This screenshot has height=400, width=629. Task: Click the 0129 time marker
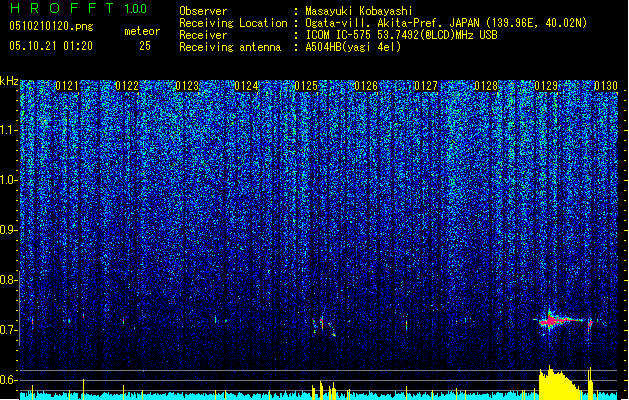(x=546, y=86)
